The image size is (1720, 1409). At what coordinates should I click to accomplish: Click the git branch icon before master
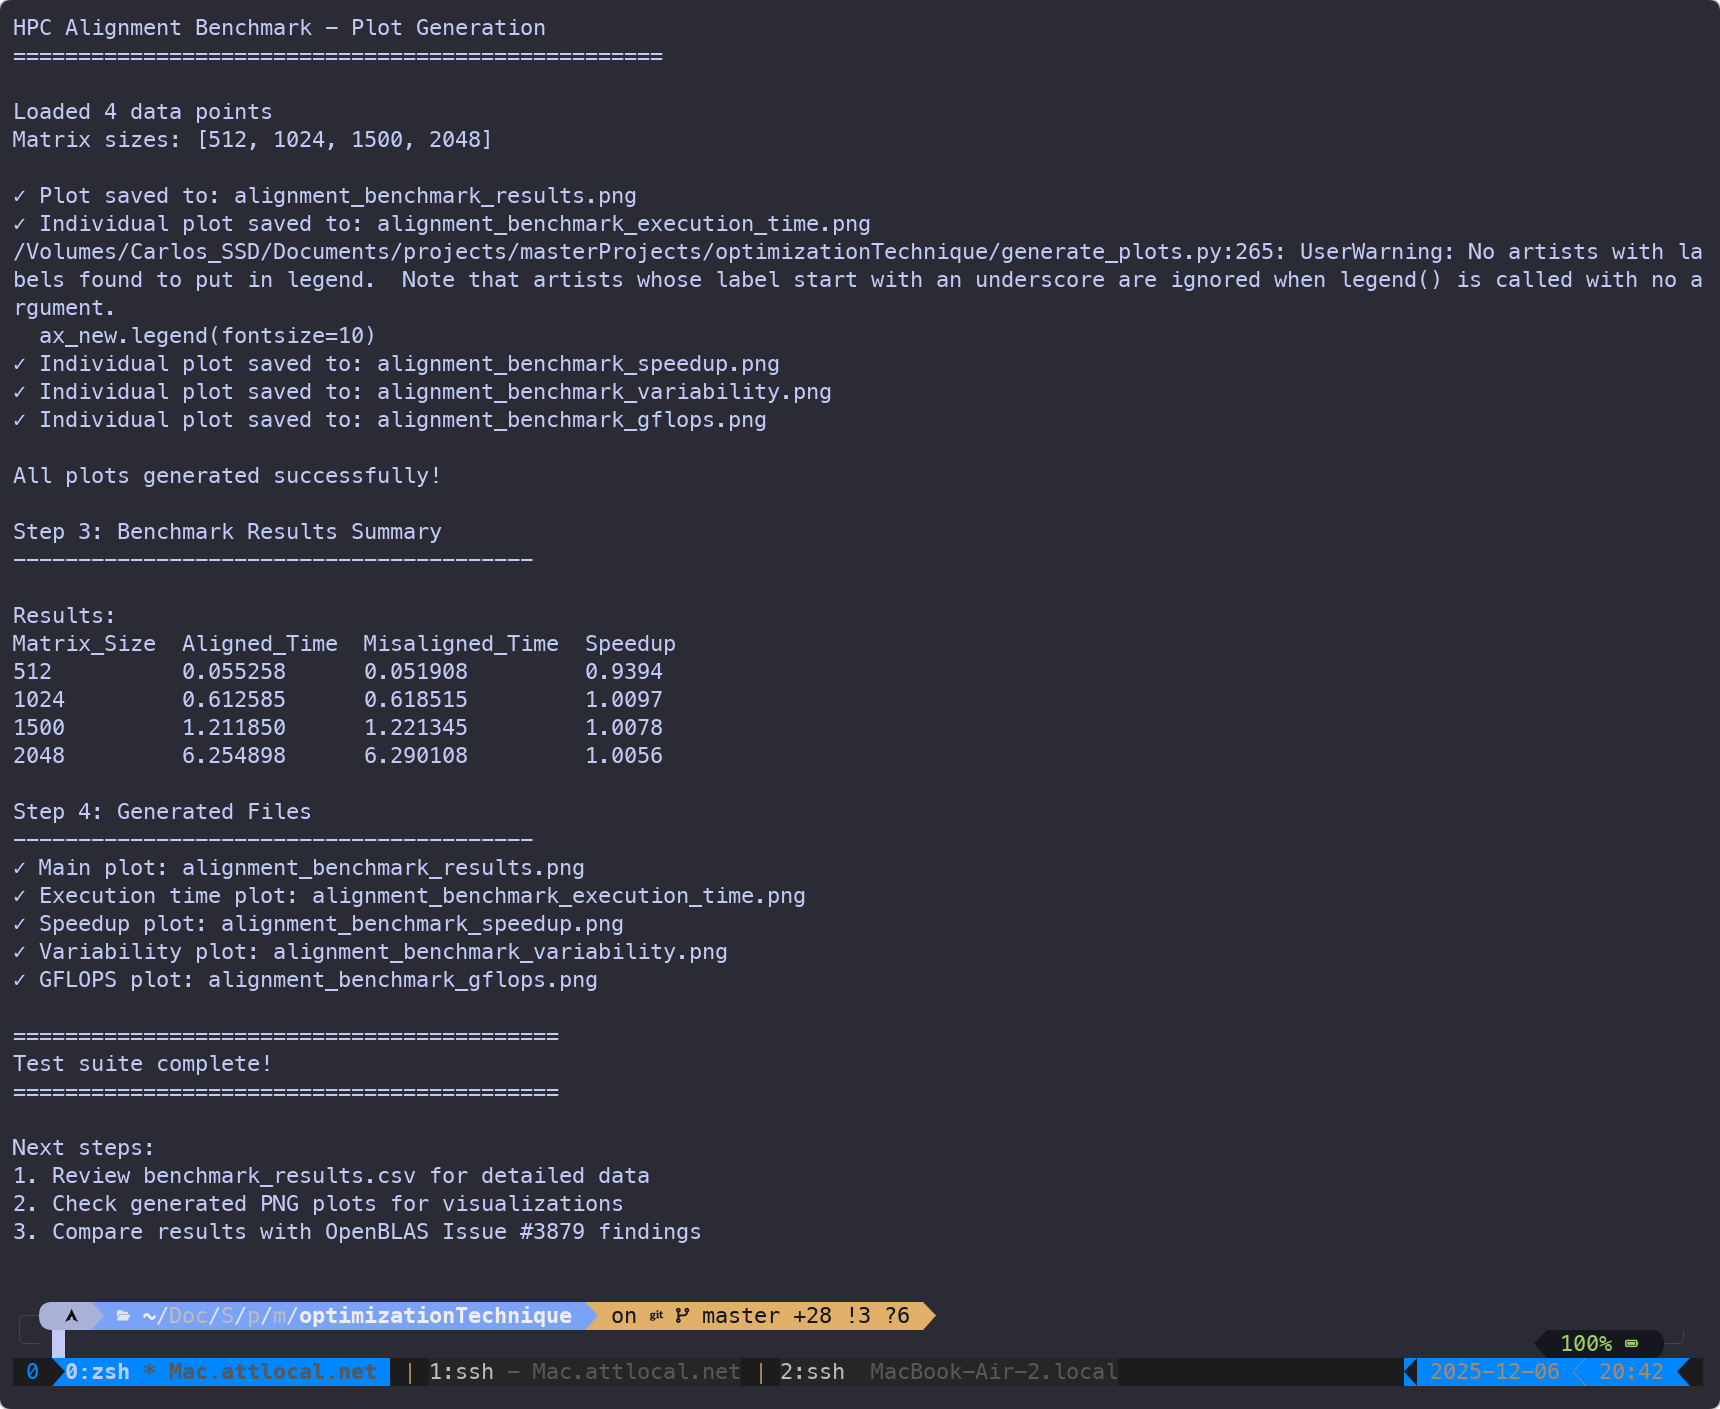pos(682,1316)
